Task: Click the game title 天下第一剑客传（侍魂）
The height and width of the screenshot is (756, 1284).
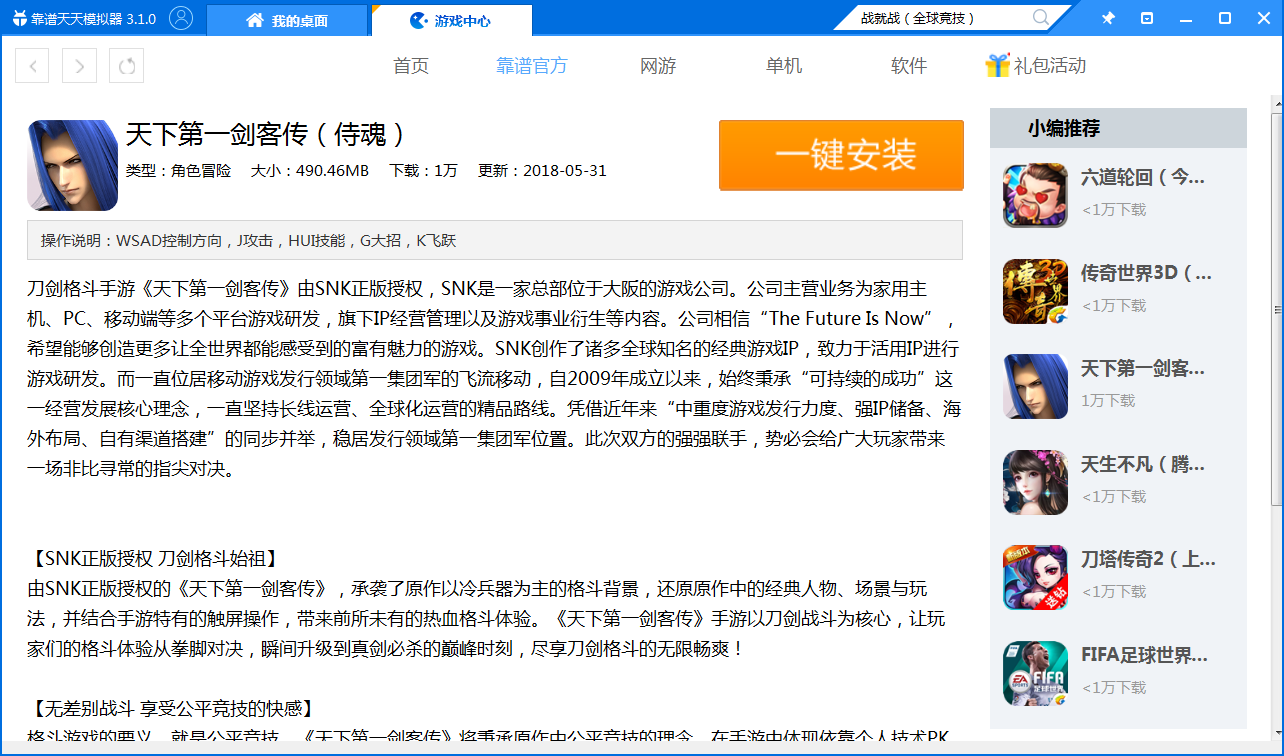Action: 267,135
